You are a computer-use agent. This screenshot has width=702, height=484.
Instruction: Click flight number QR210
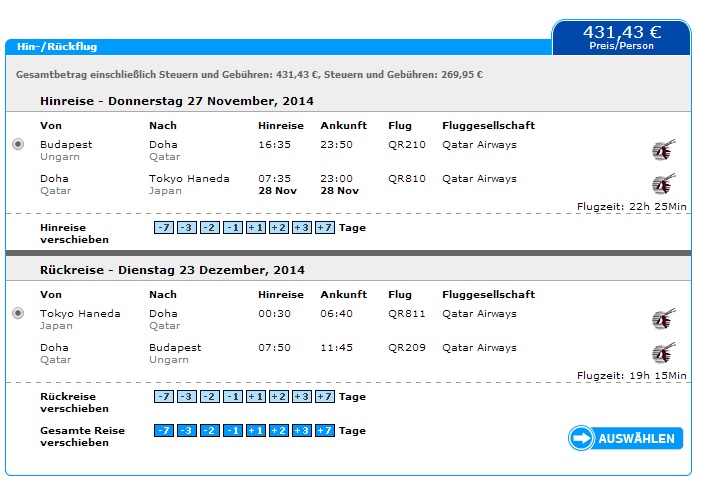(407, 145)
